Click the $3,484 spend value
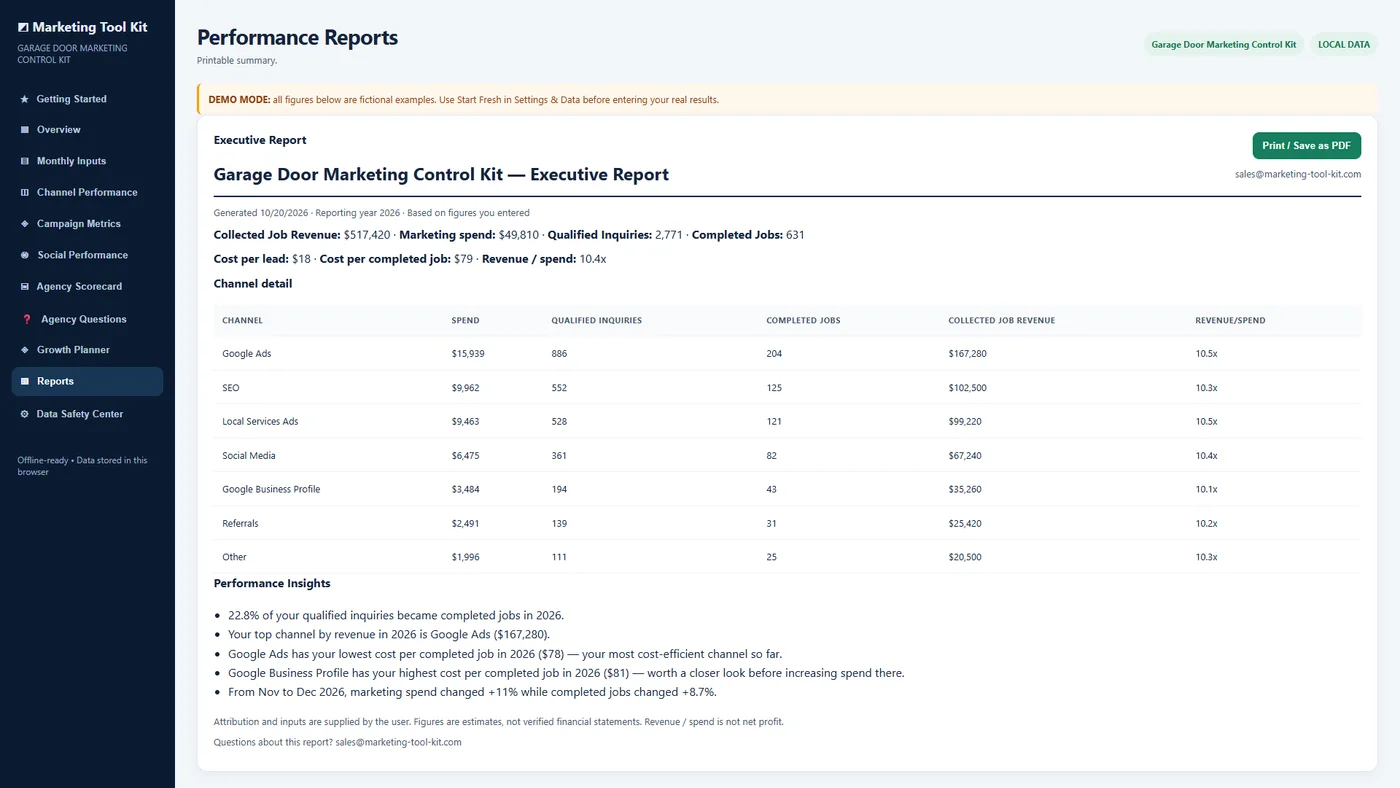The width and height of the screenshot is (1400, 788). tap(465, 490)
